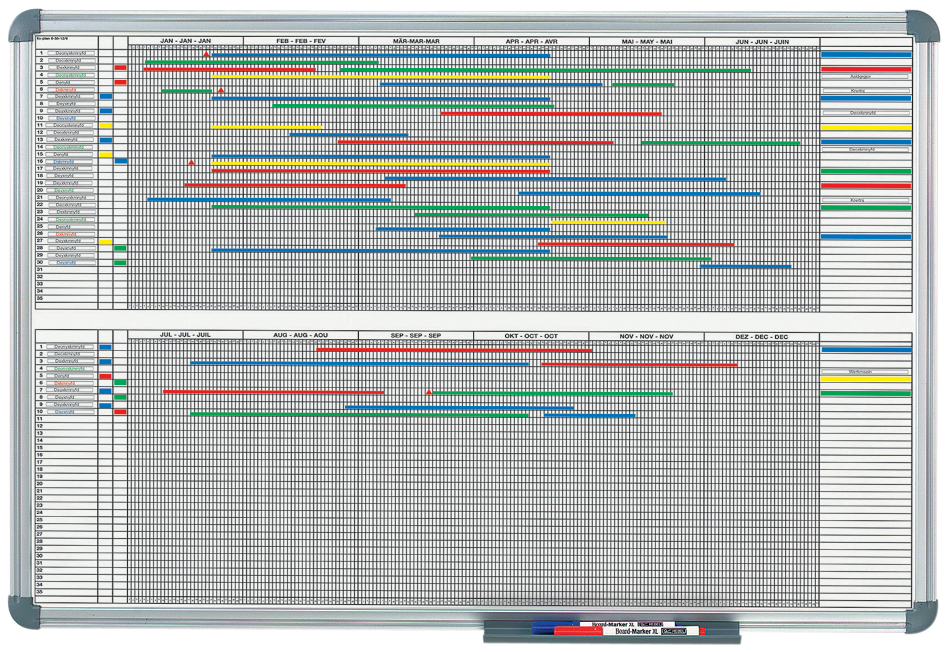Click the blue bar in top planner row 30
Screen dimensions: 945x652
pyautogui.click(x=746, y=266)
